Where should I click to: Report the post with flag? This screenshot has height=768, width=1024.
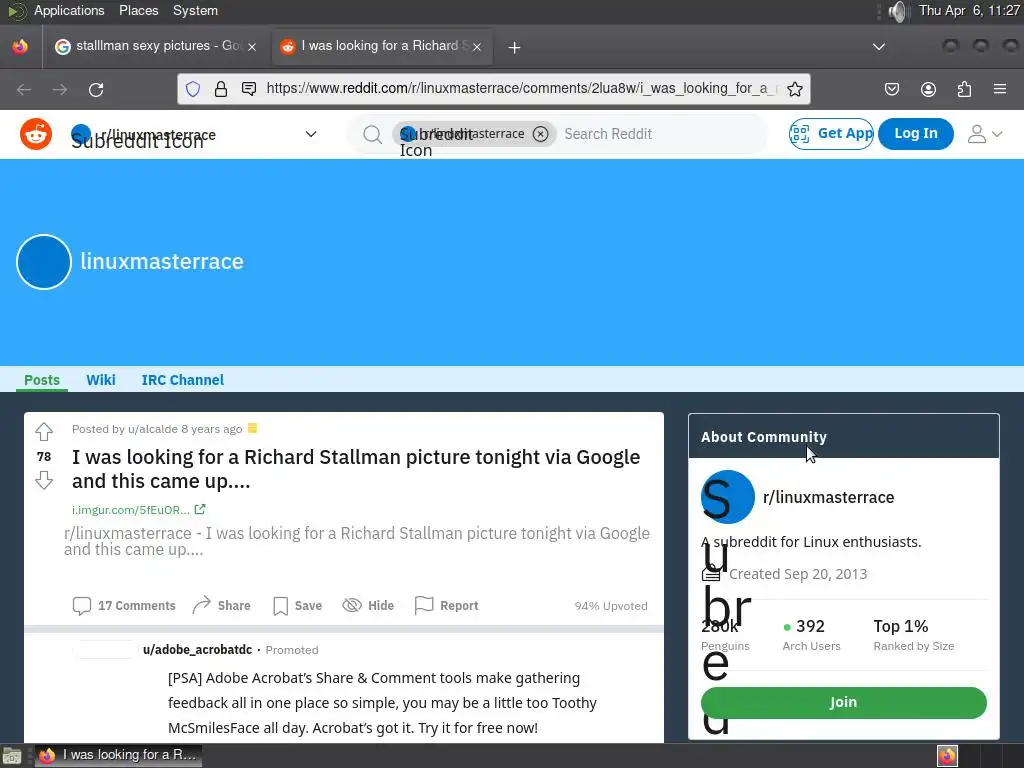tap(447, 605)
